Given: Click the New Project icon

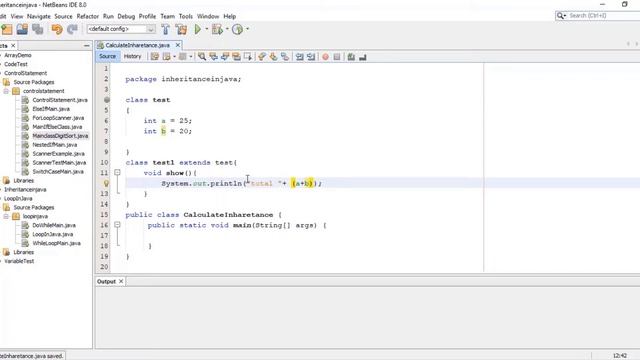Looking at the screenshot, I should coord(7,29).
